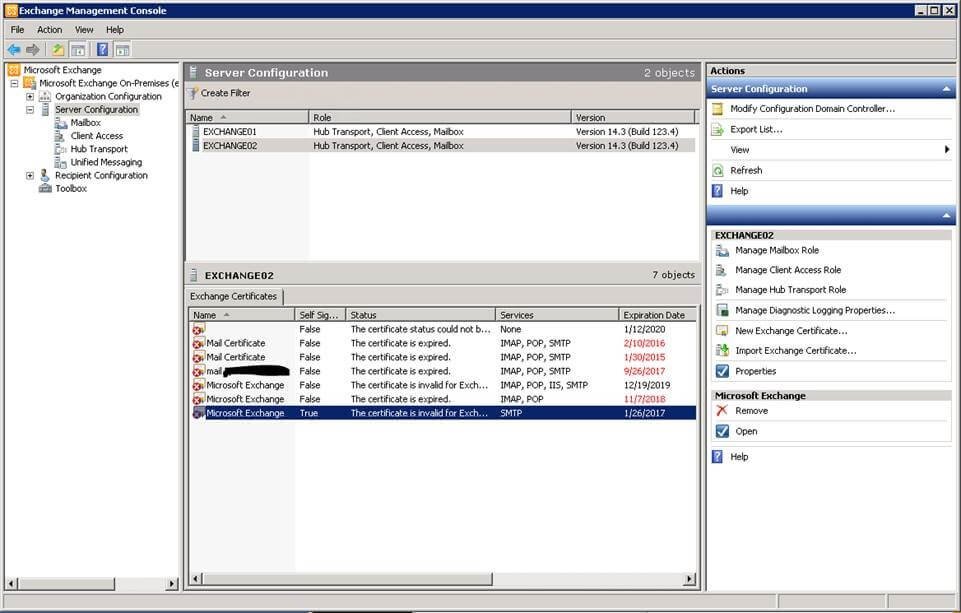Collapse the Microsoft Exchange On-Premises node

pyautogui.click(x=14, y=83)
